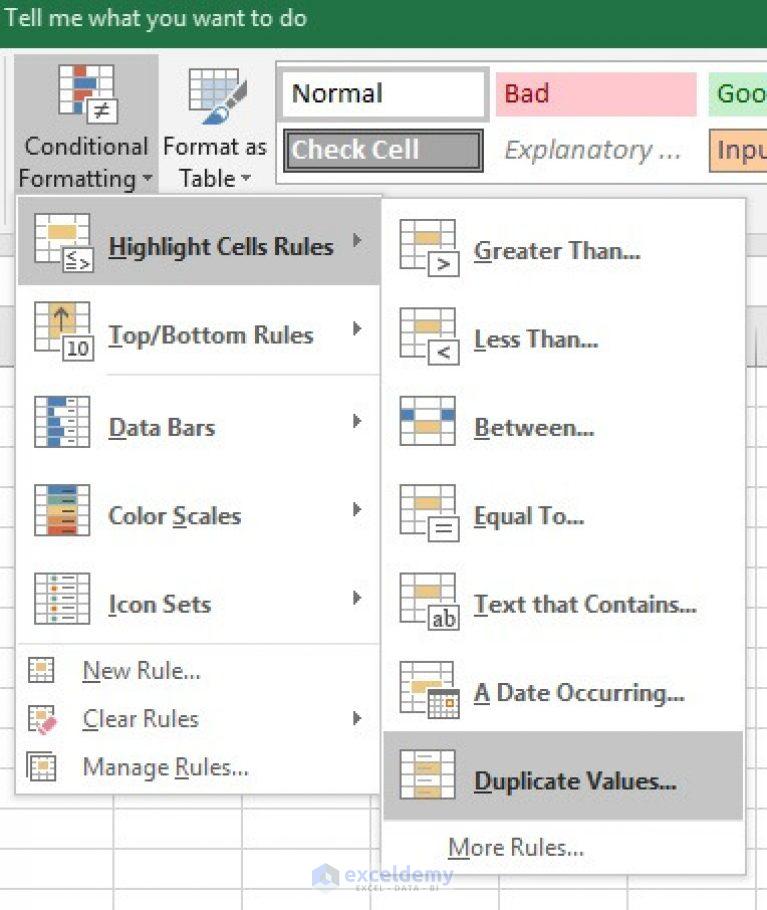Choose the Highlight Cells Rules menu item
767x910 pixels.
point(199,241)
